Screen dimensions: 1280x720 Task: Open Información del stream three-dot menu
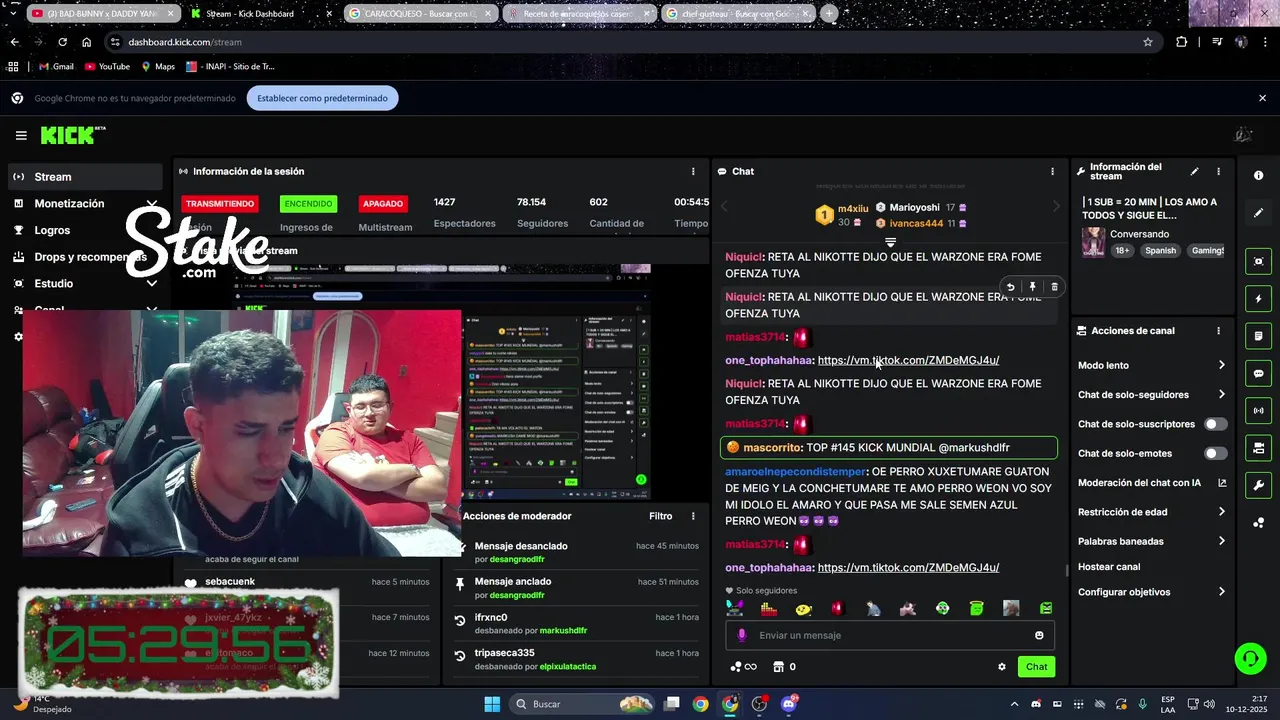1218,172
